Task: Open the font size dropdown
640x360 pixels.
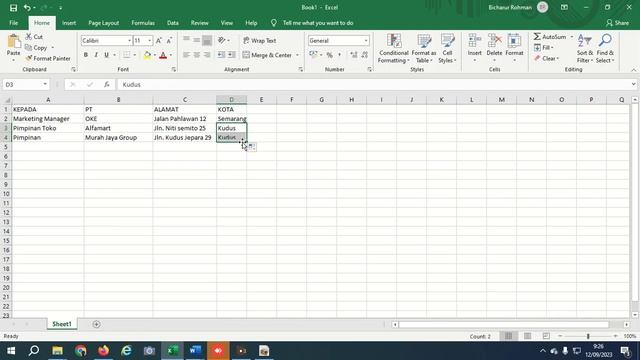Action: point(149,40)
